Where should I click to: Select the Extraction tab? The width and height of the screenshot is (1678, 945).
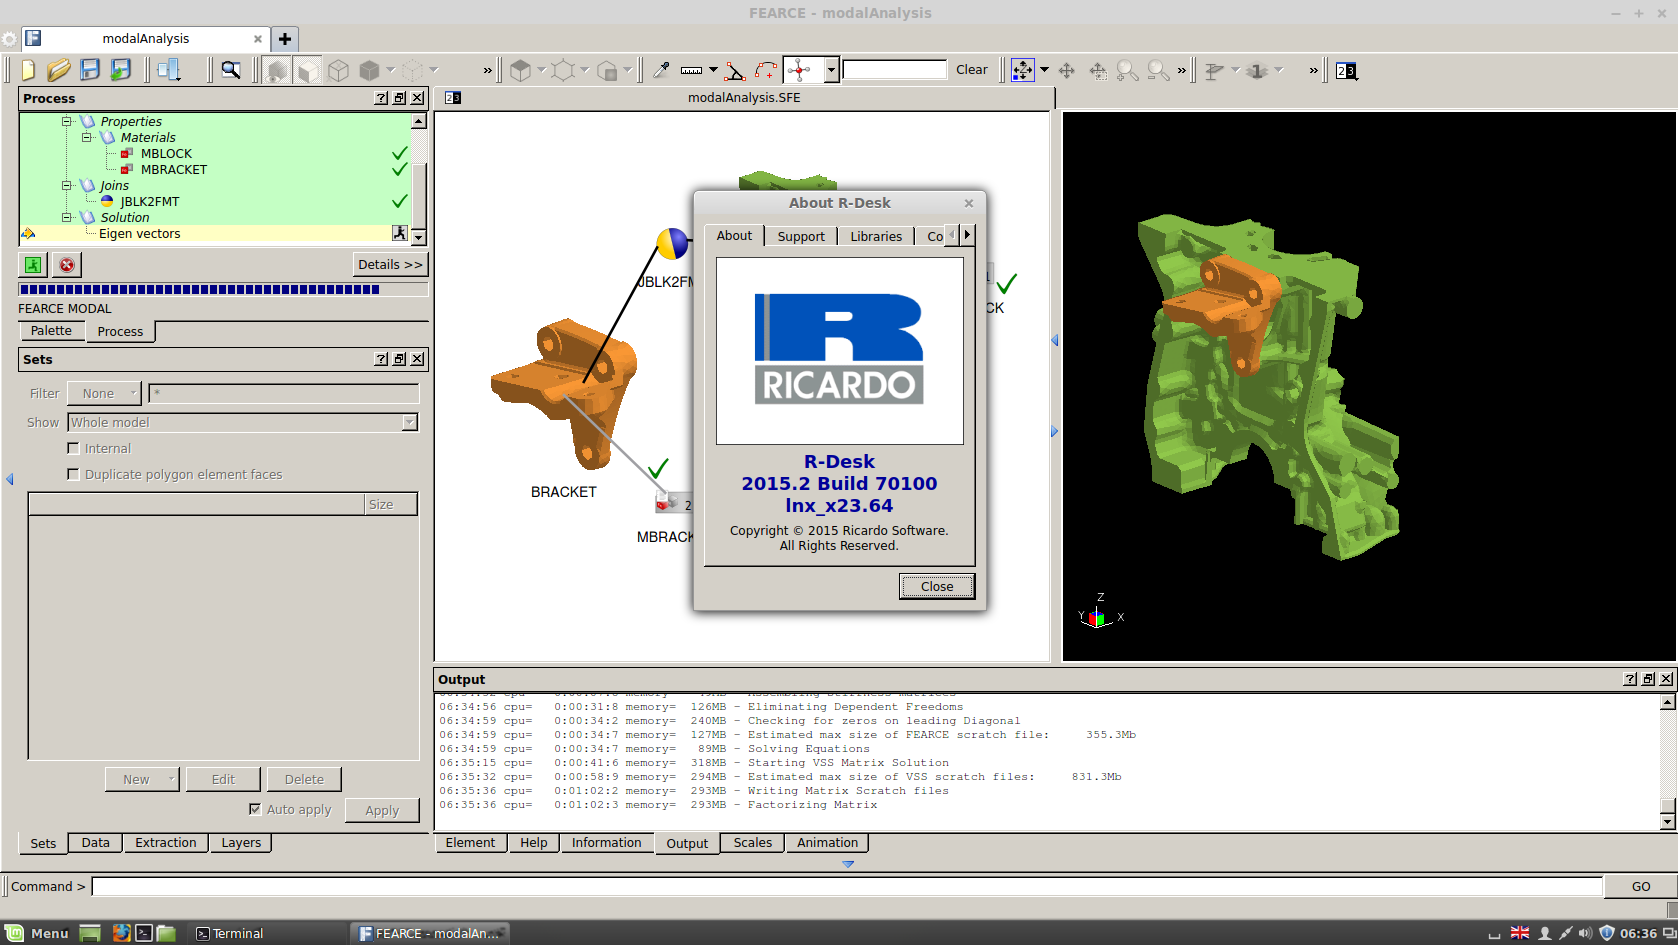(166, 843)
